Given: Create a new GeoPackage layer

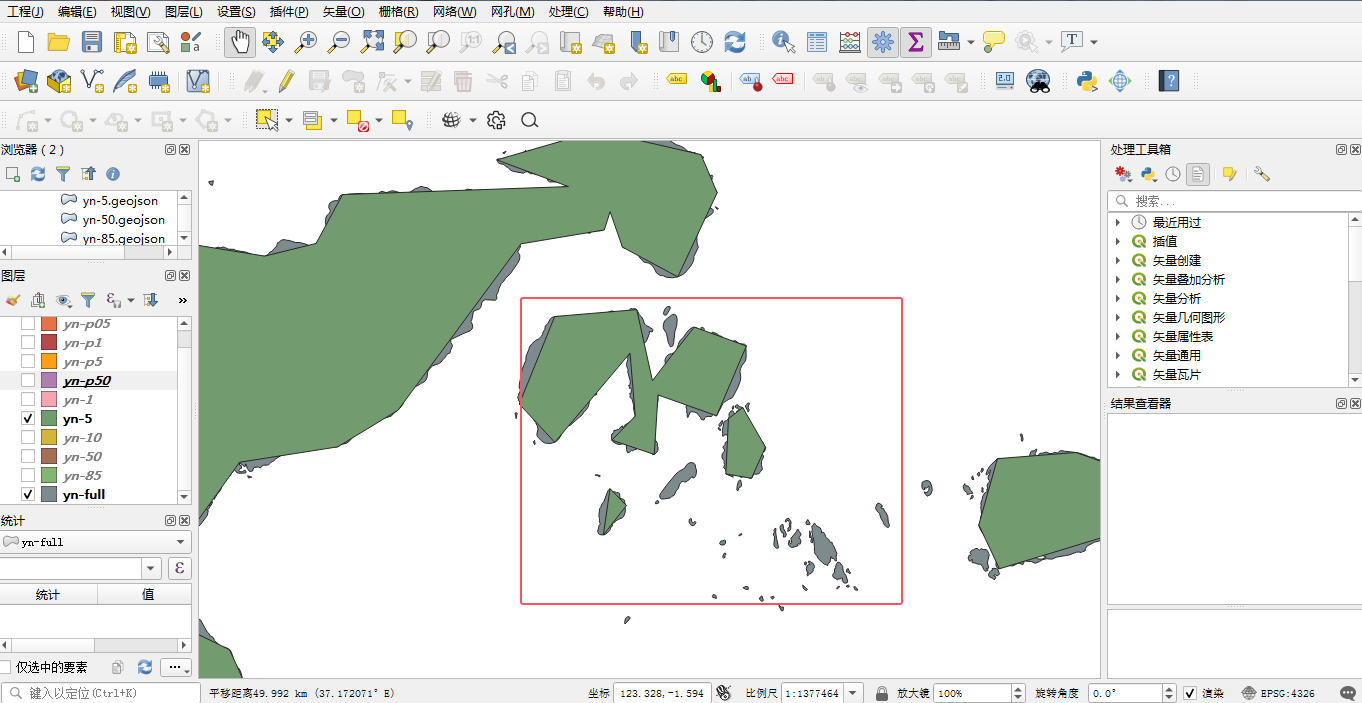Looking at the screenshot, I should (x=59, y=81).
